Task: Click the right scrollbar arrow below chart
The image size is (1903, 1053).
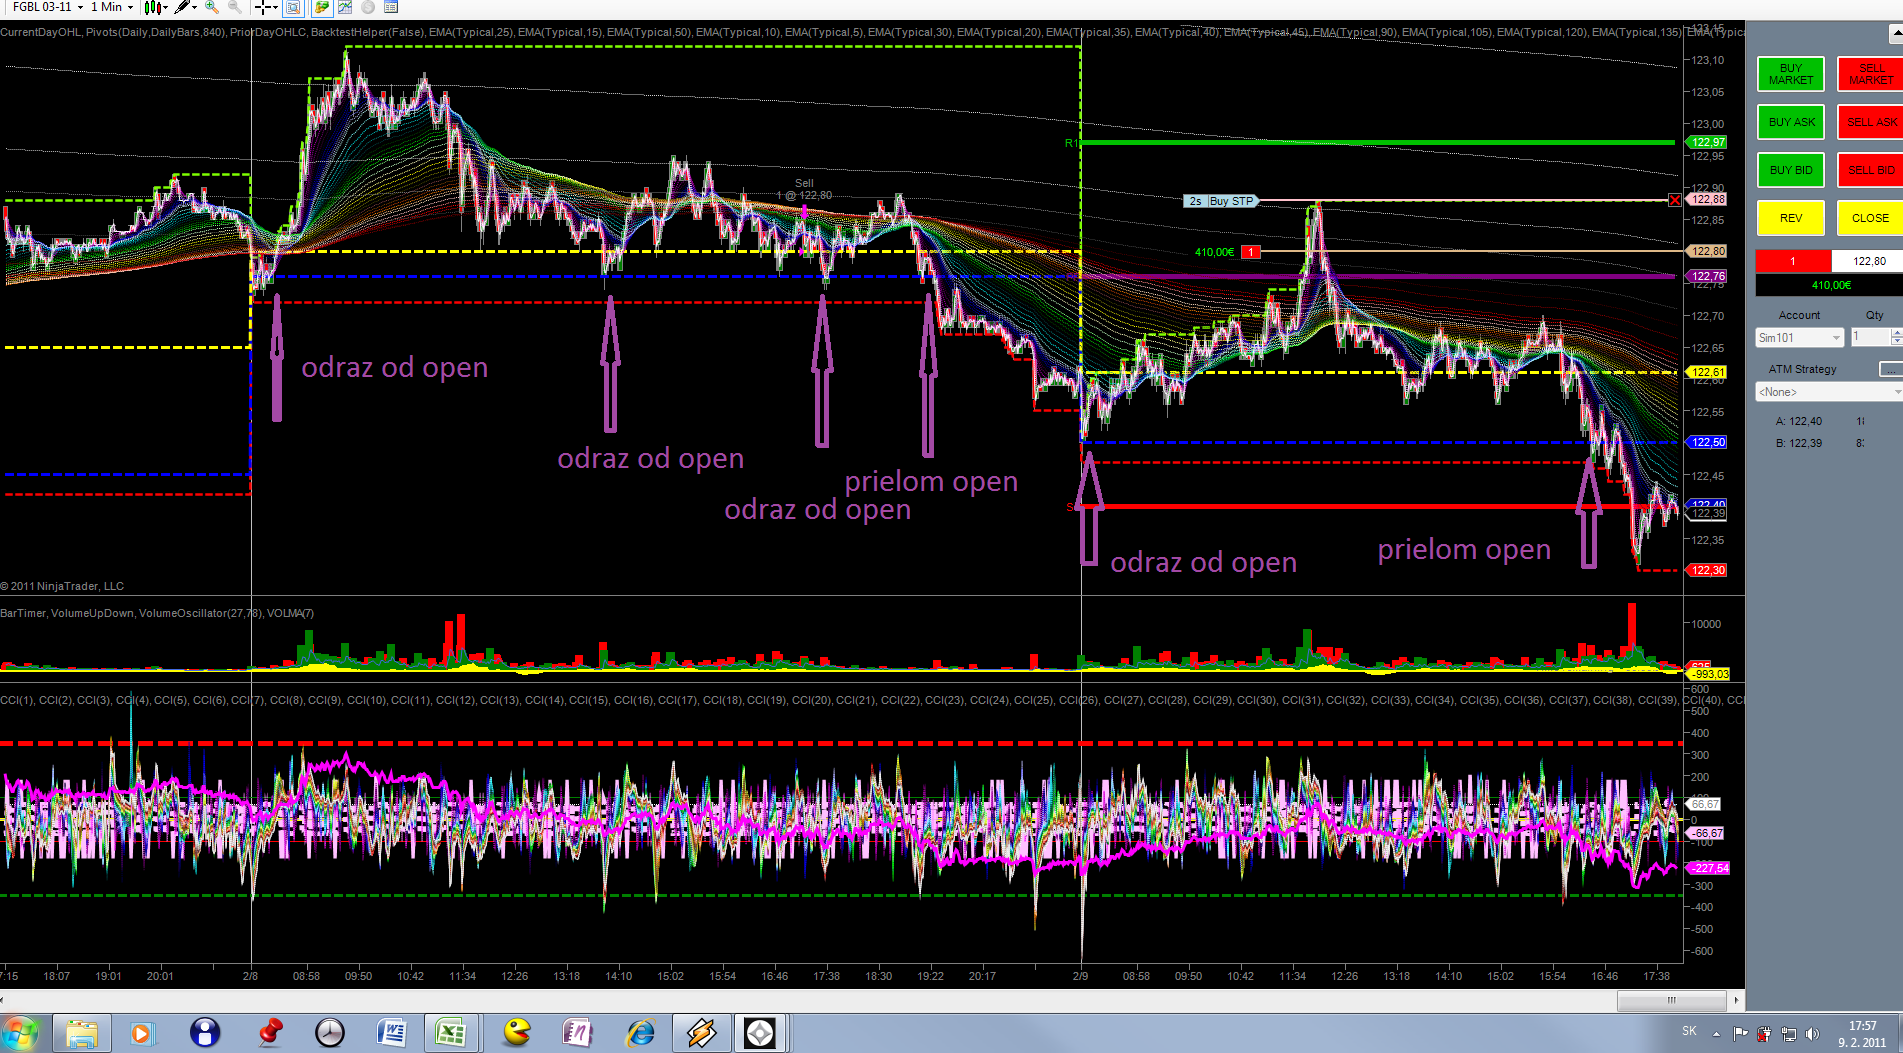Action: point(1736,1000)
